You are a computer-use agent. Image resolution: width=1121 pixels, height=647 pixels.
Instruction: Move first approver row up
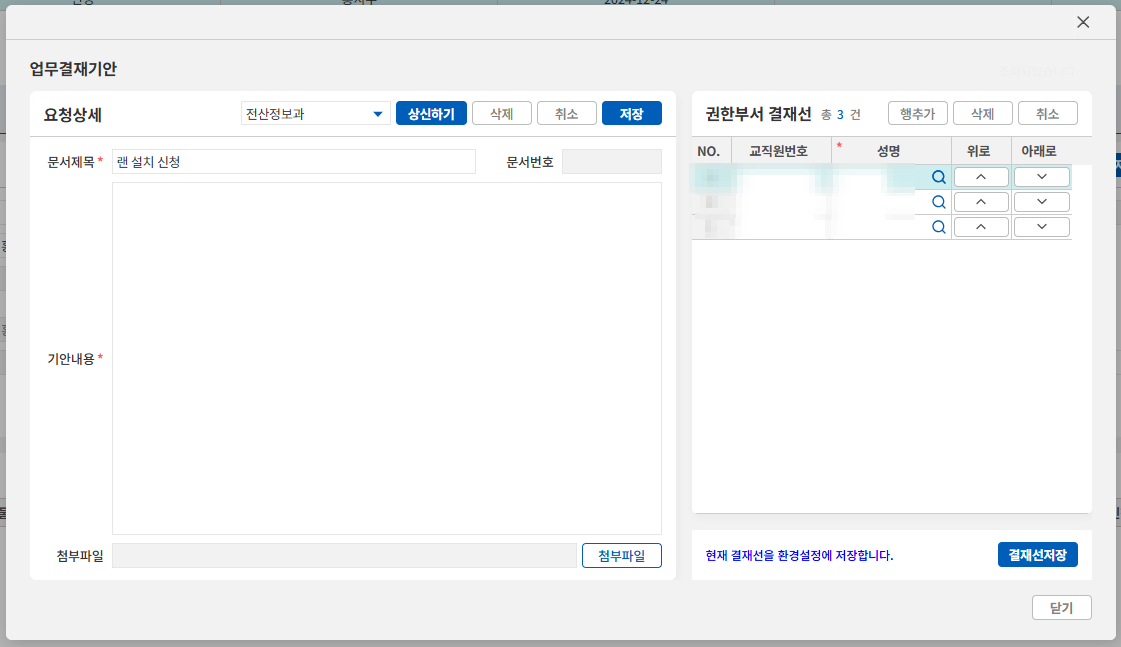[x=980, y=177]
